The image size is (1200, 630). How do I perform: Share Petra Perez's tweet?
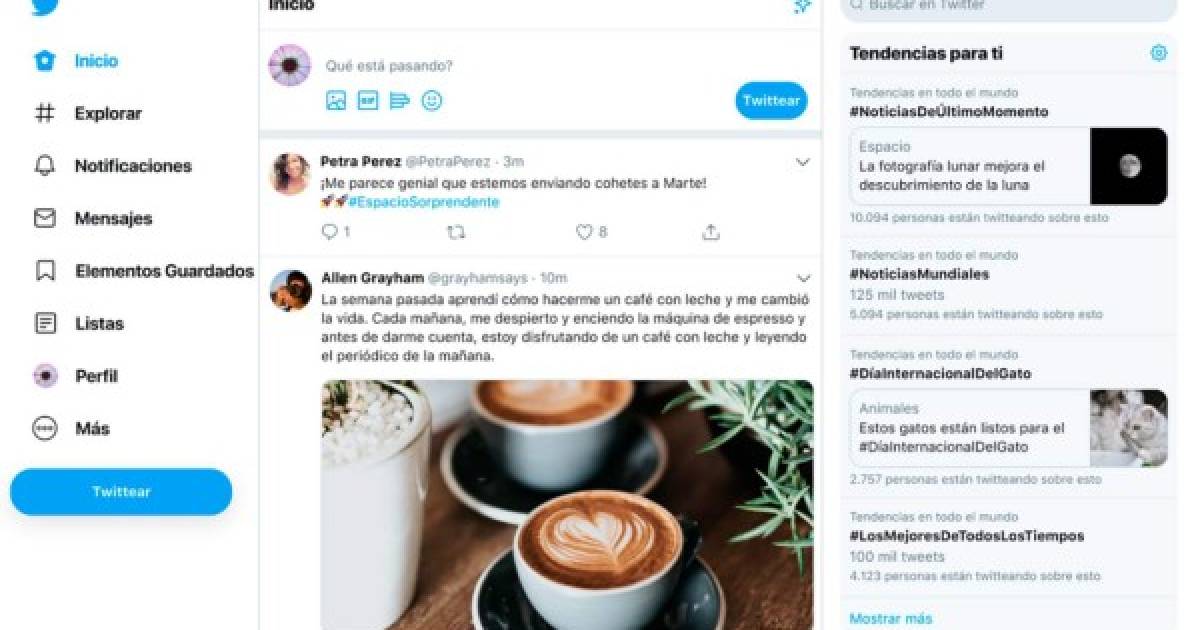[x=711, y=232]
